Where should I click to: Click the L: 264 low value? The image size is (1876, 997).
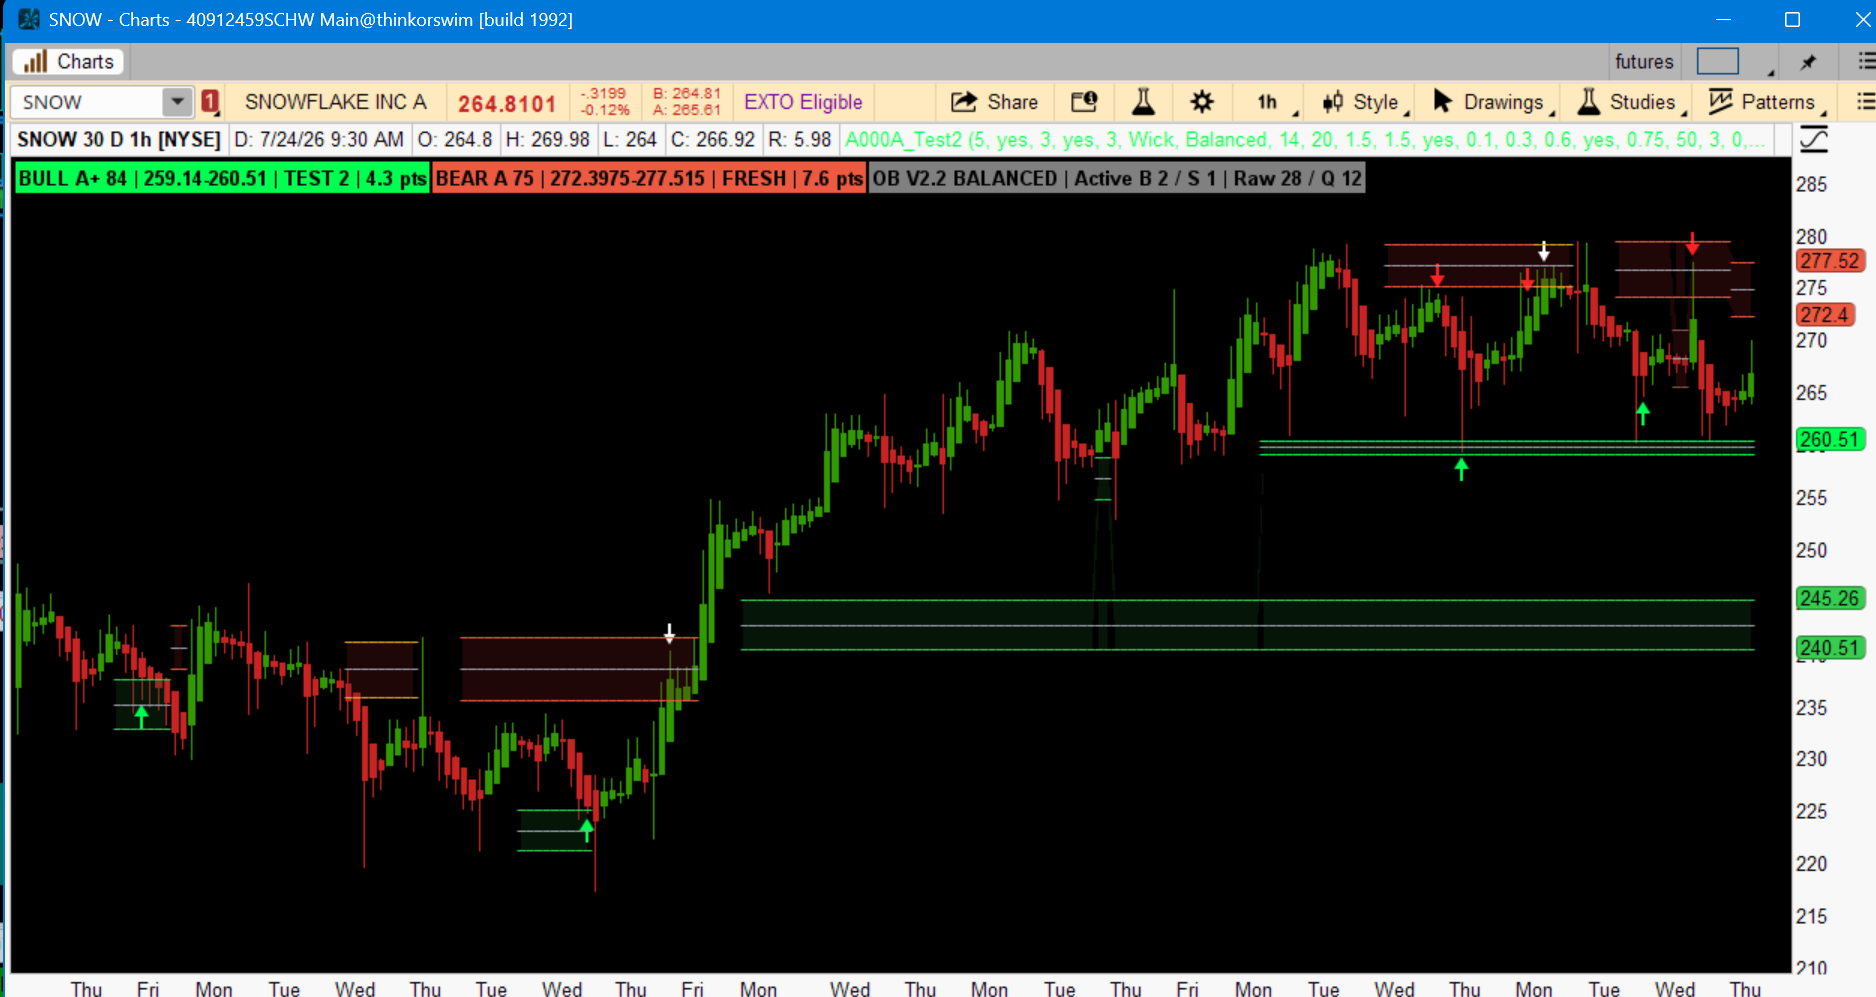pos(630,140)
